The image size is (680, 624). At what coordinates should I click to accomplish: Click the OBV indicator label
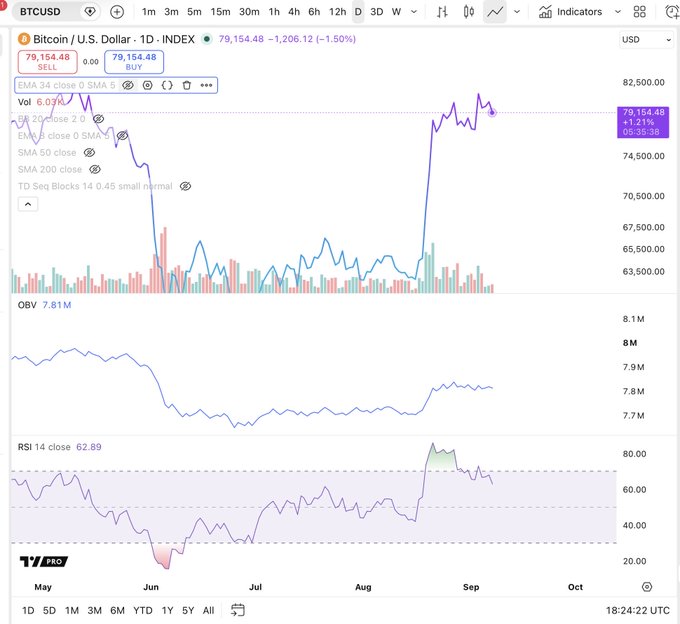[27, 305]
